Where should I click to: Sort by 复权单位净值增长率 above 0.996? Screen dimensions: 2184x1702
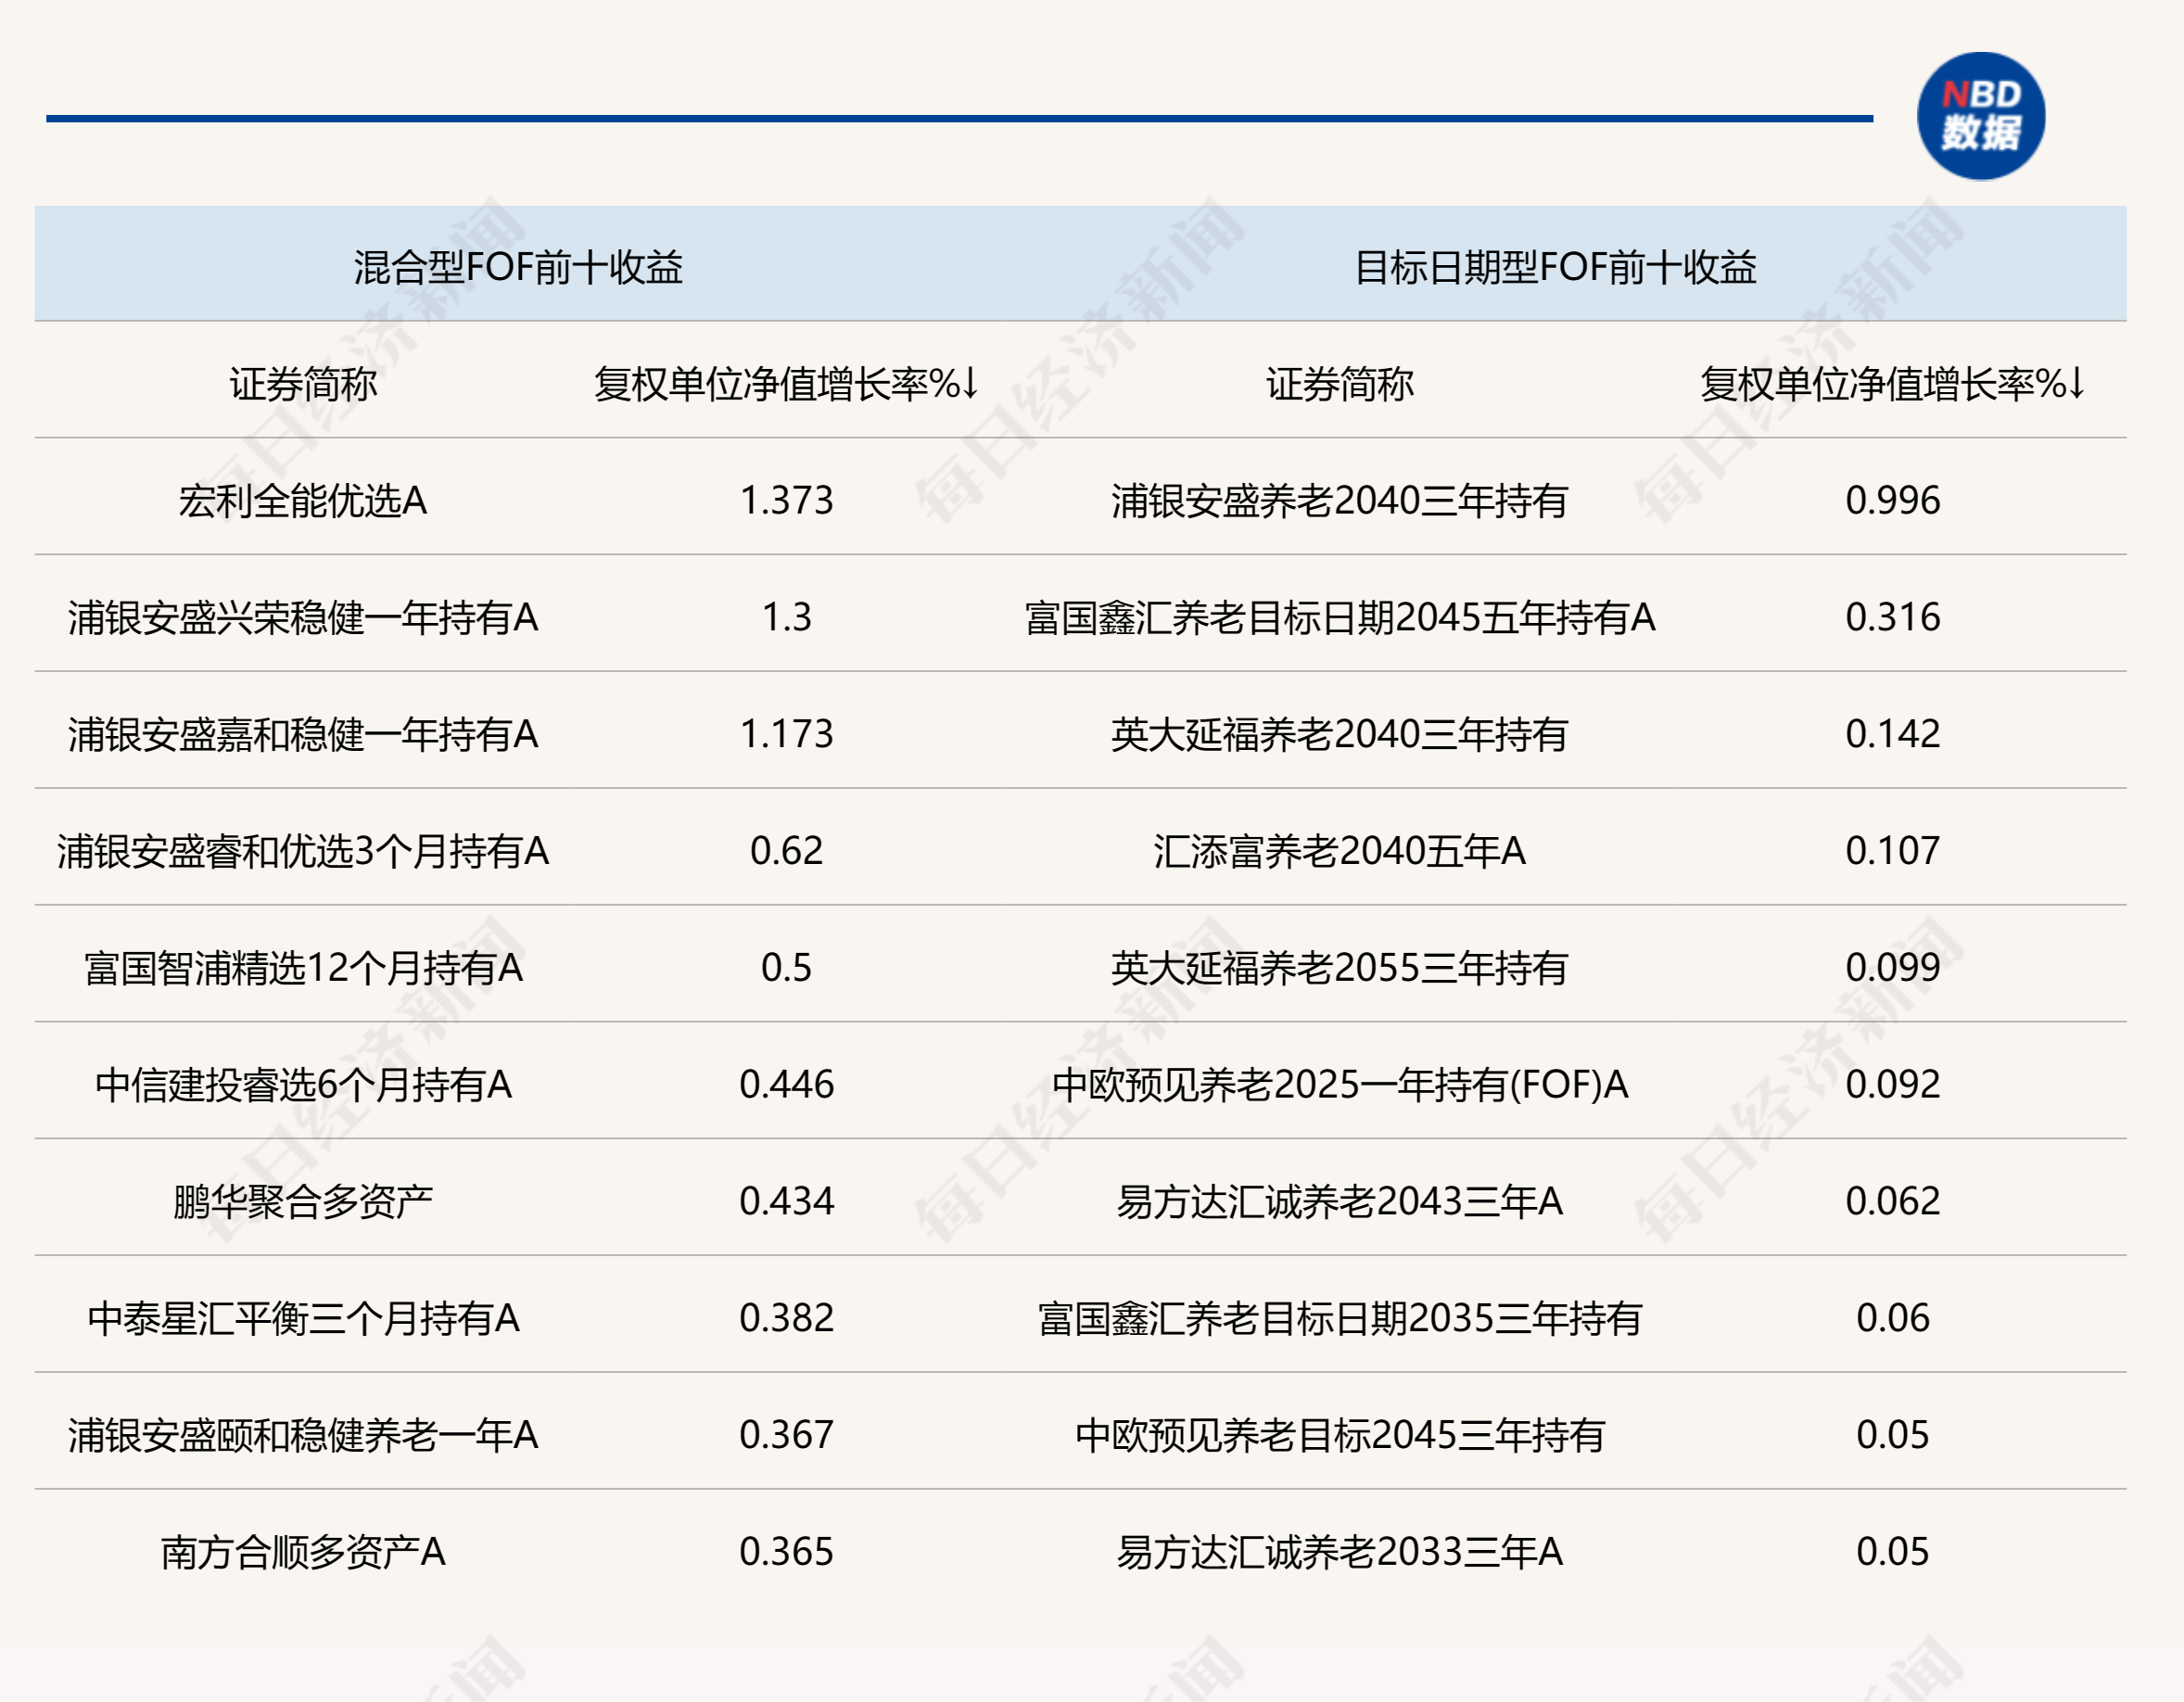(x=1892, y=384)
